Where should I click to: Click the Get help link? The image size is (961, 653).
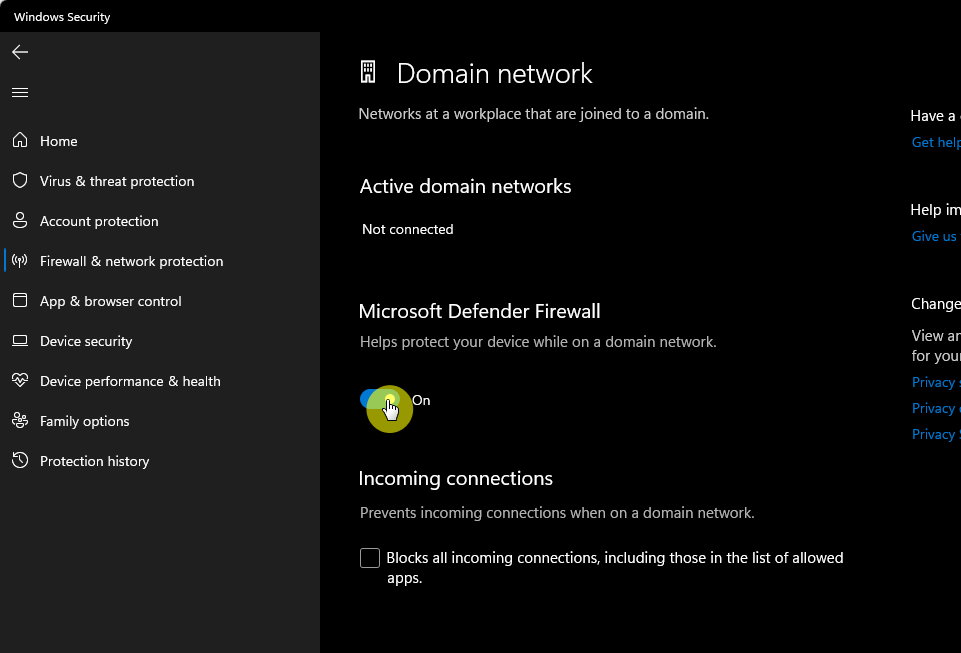(936, 142)
